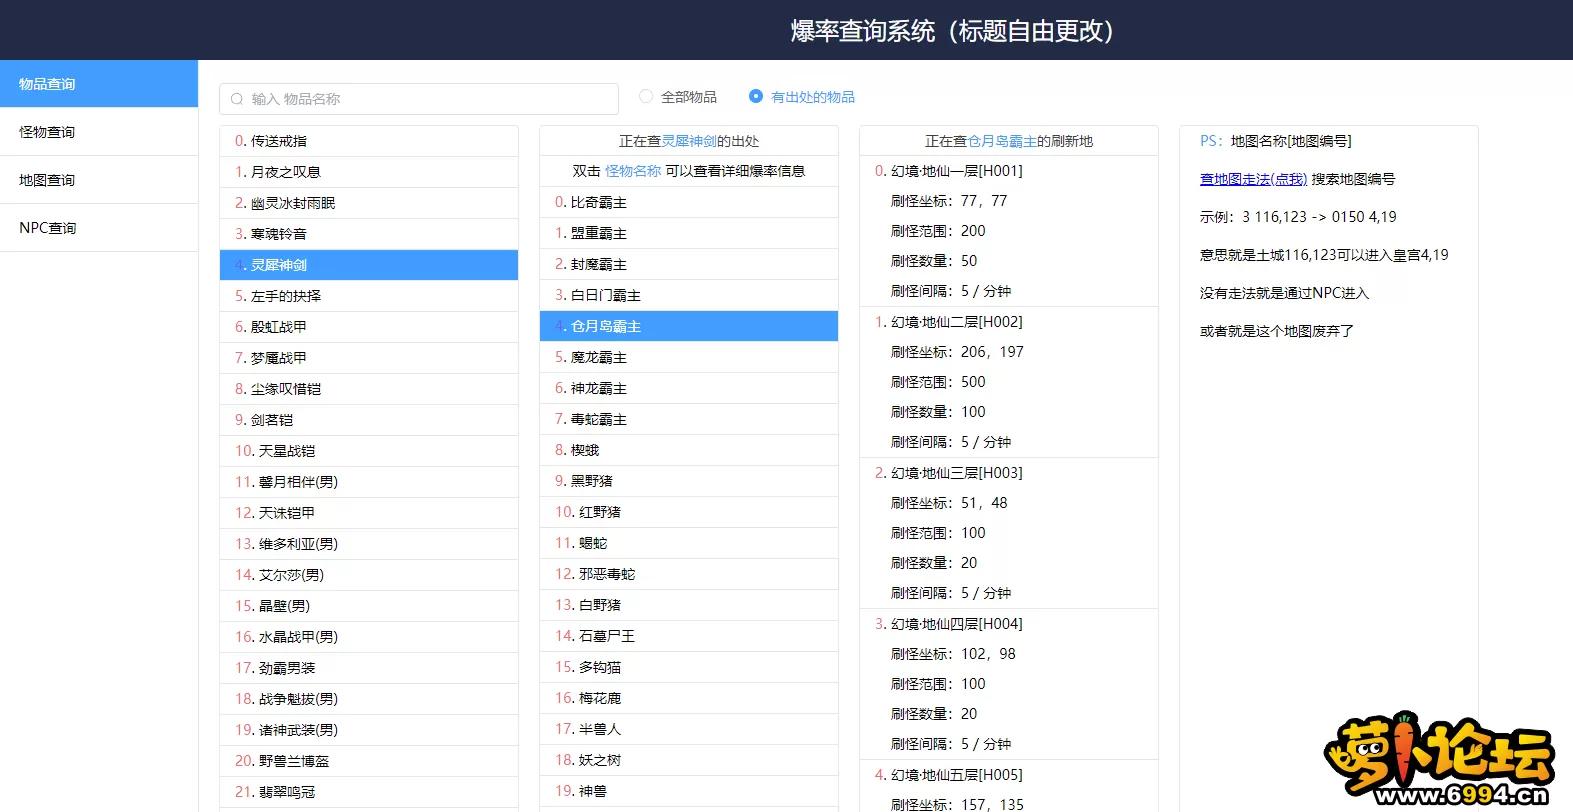Select the 全部物品 radio button

pos(646,96)
